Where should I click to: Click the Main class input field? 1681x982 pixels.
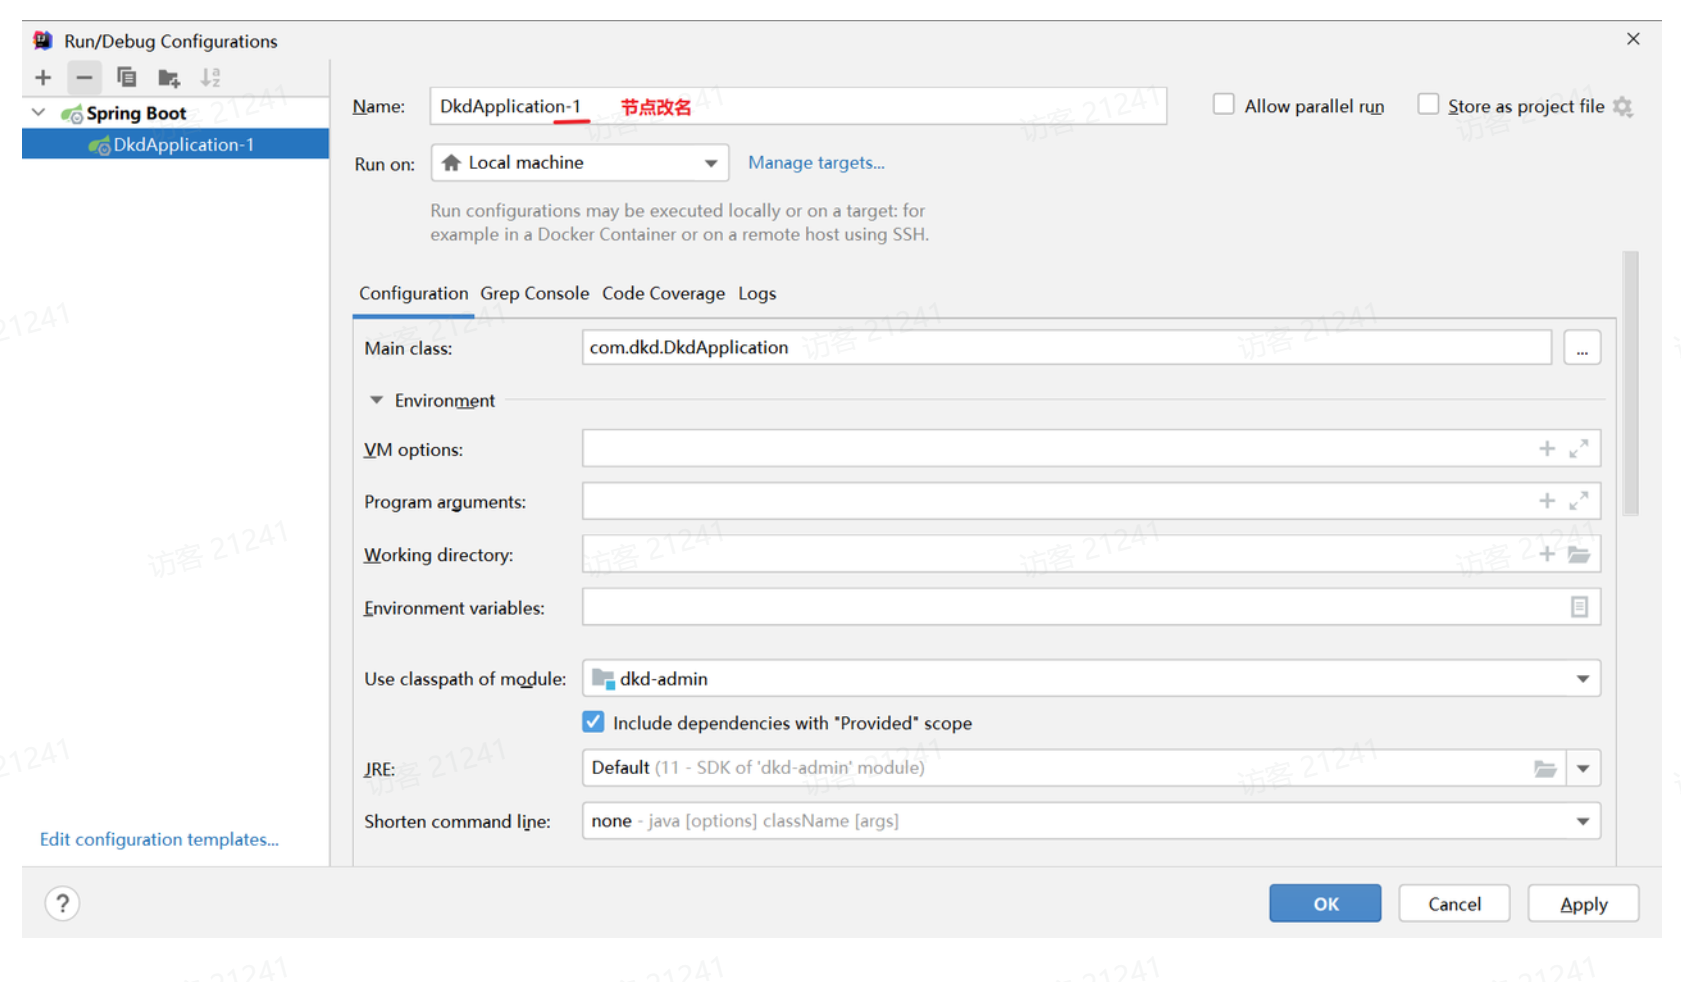1066,347
